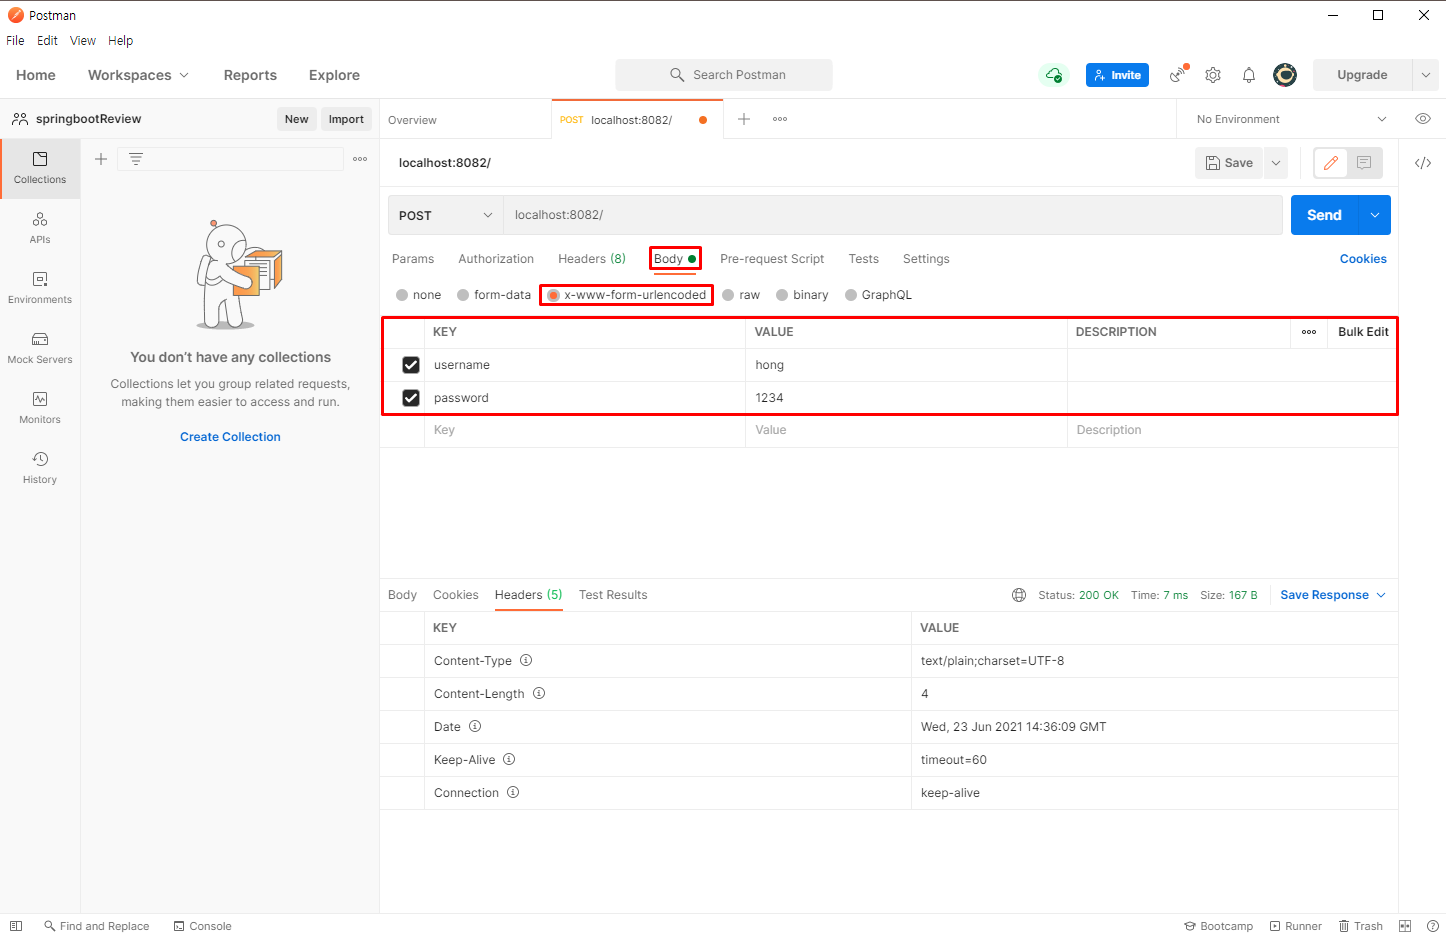The height and width of the screenshot is (938, 1446).
Task: Click the Import button
Action: (346, 119)
